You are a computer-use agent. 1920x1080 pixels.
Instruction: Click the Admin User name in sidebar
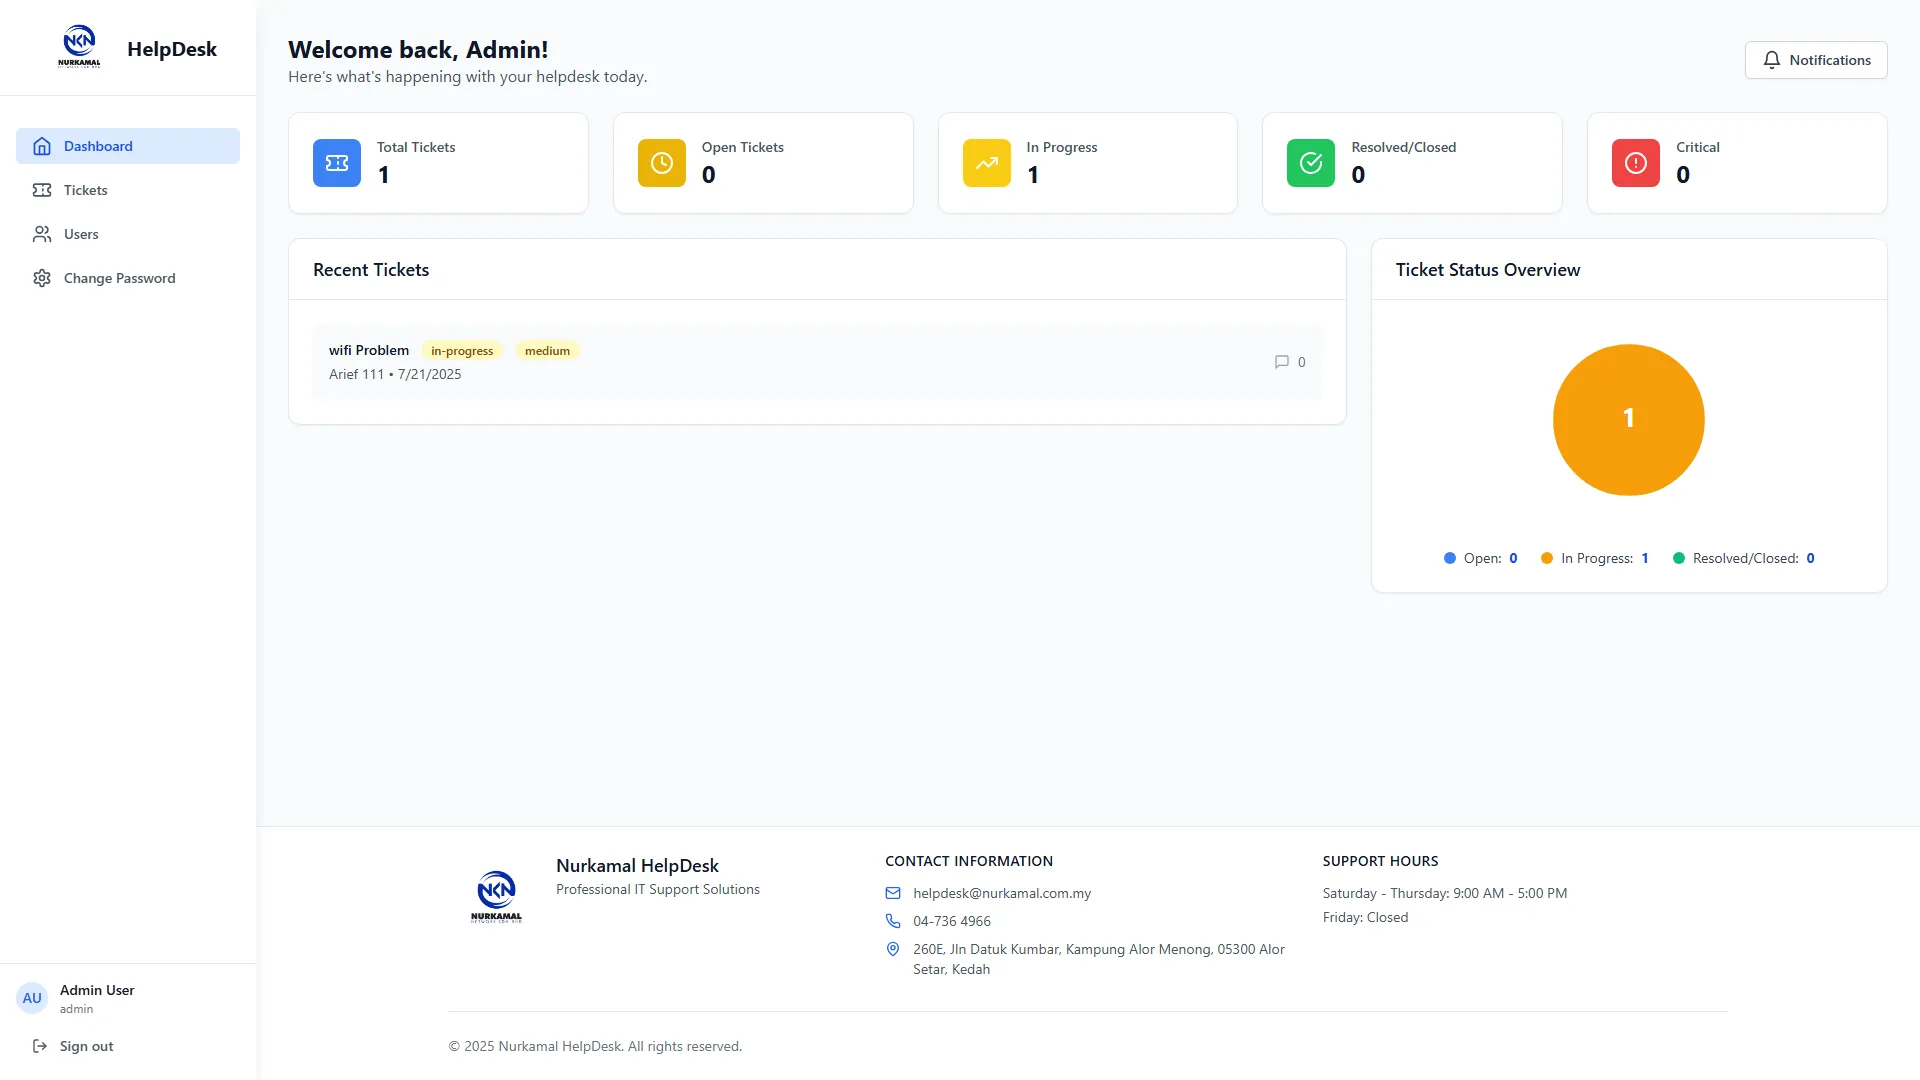pyautogui.click(x=97, y=990)
